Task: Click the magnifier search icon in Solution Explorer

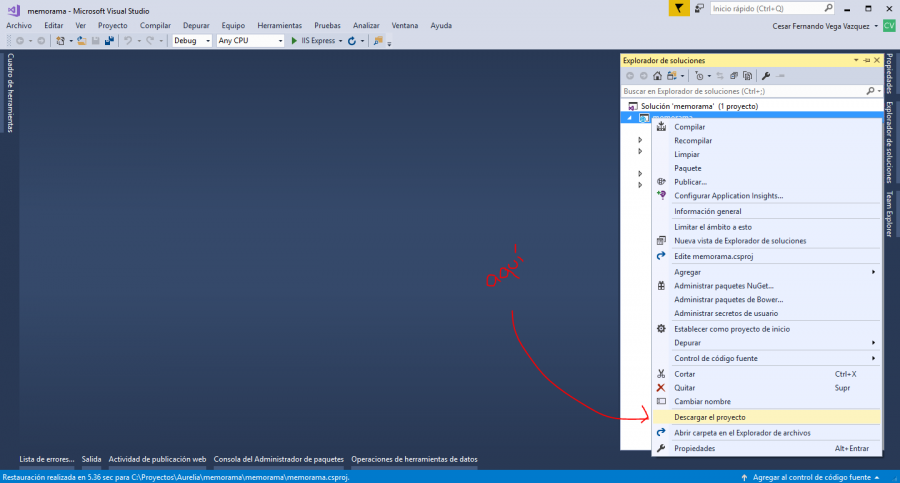Action: 870,91
